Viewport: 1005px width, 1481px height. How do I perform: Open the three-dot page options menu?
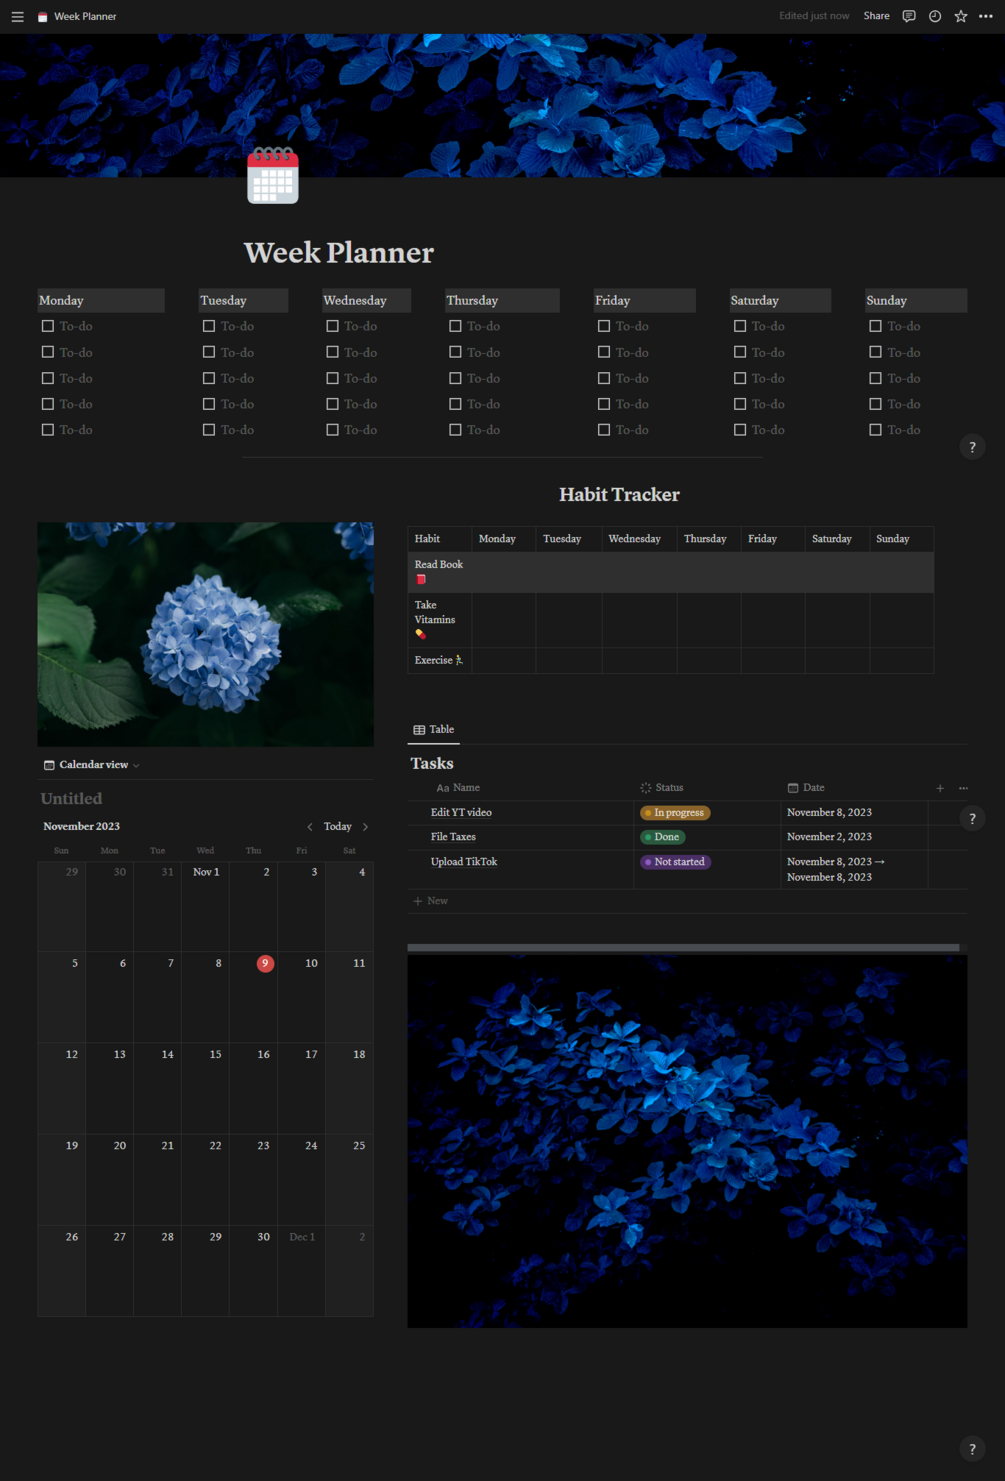986,16
